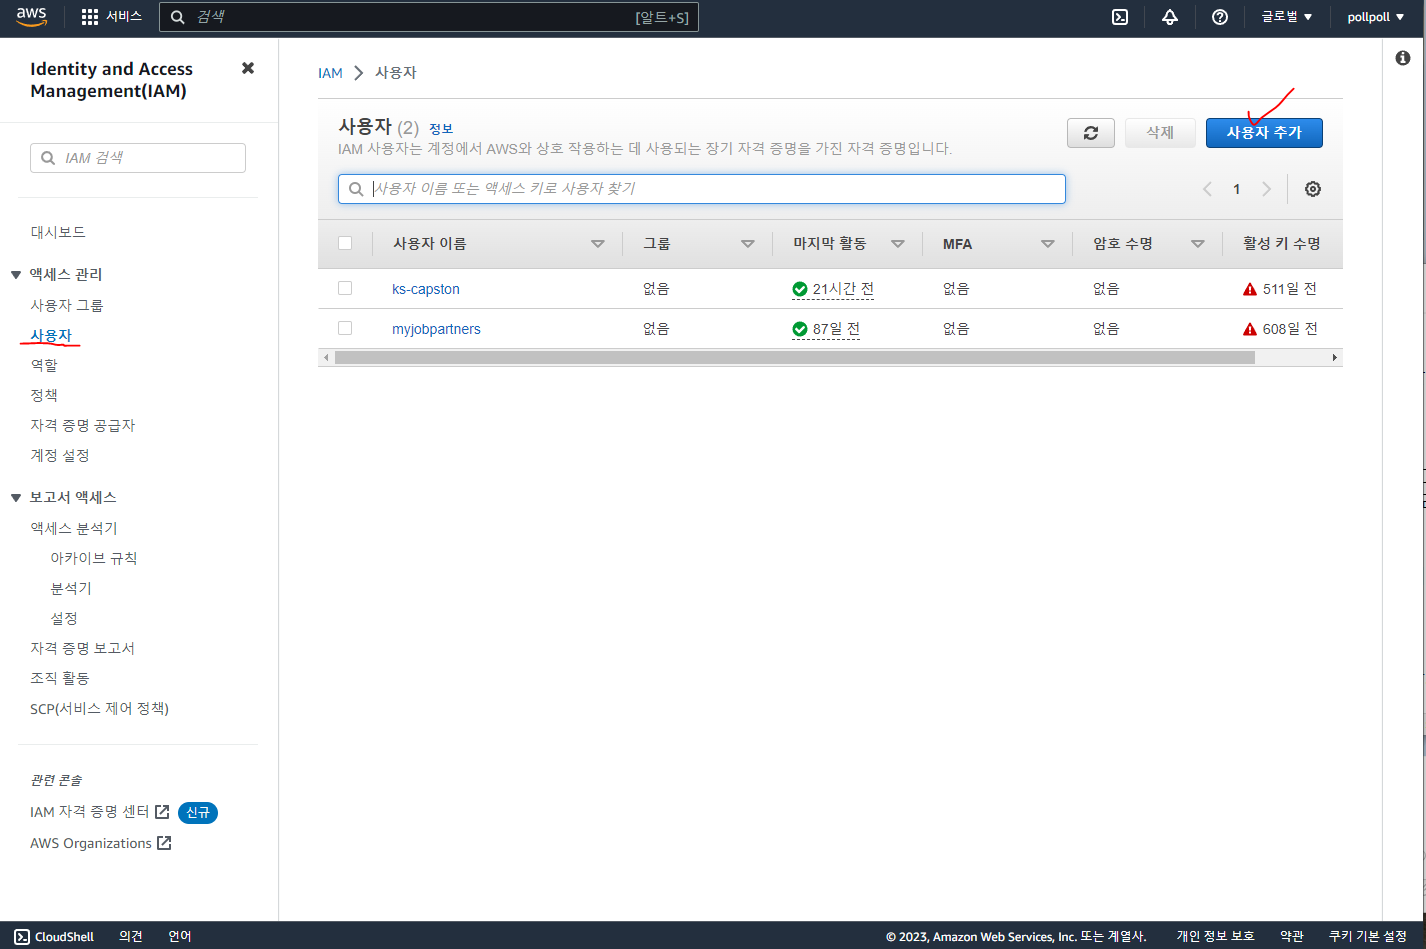Sort by 사용자 이름 column arrow
Screen dimensions: 1426x949
tap(598, 244)
